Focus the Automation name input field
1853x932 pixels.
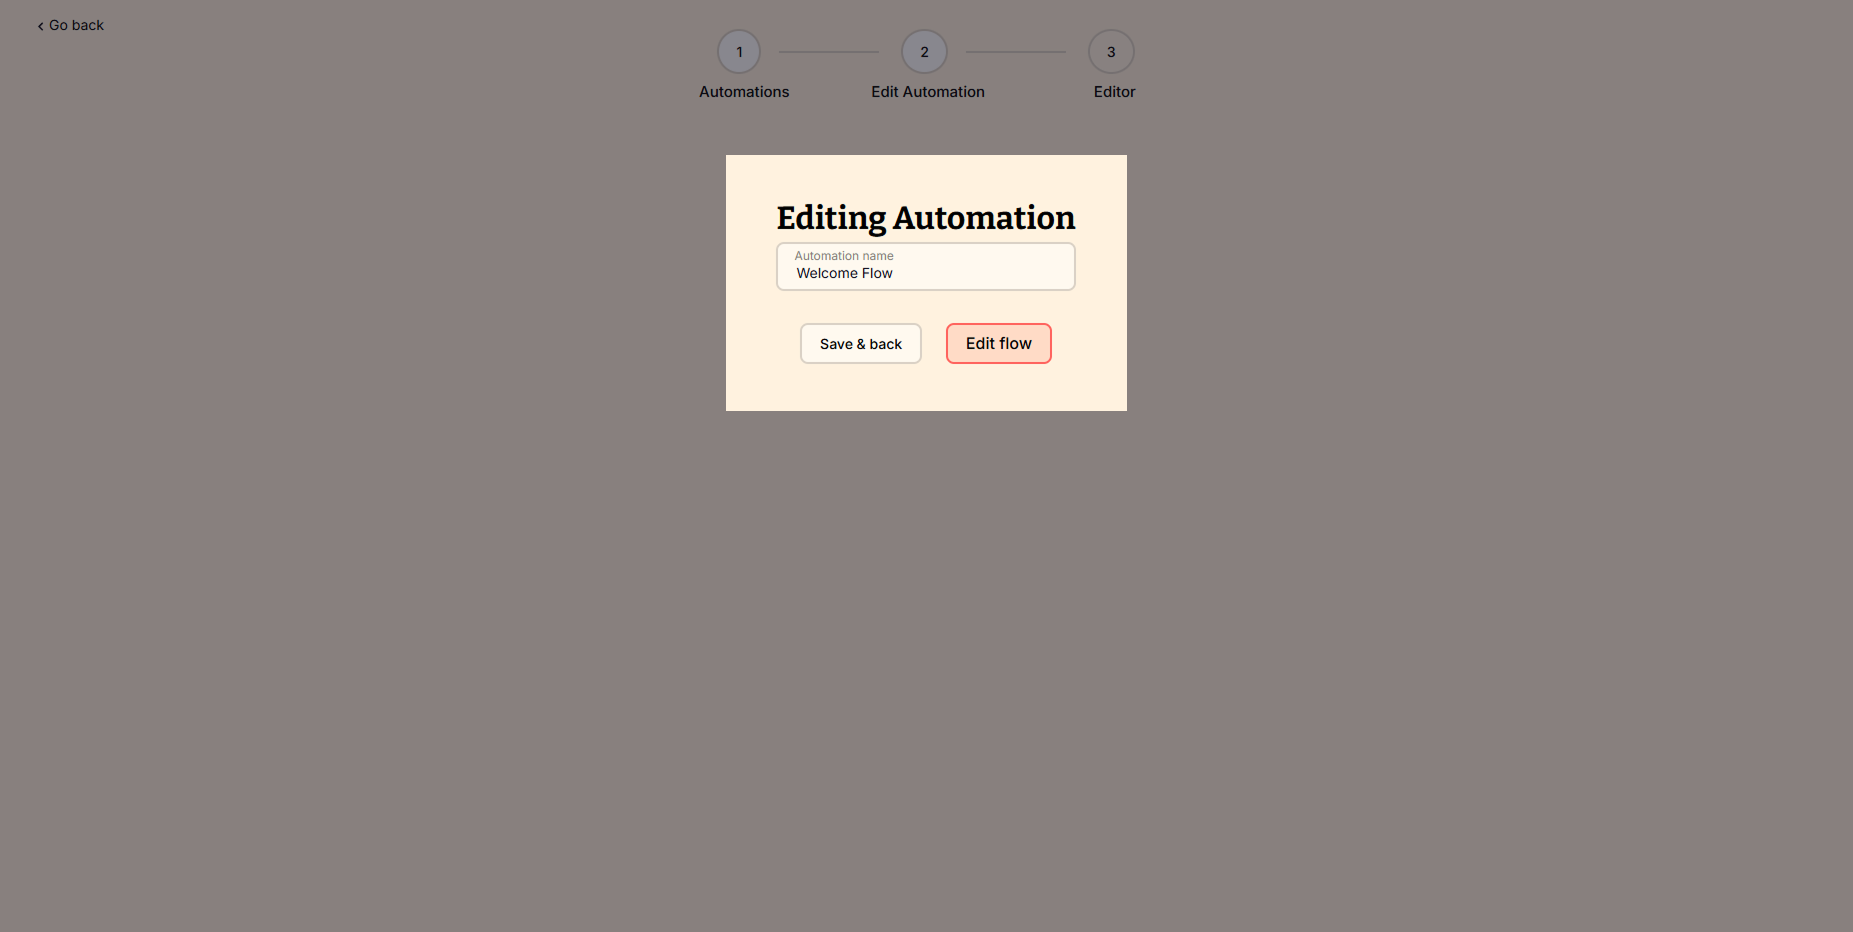click(x=925, y=267)
